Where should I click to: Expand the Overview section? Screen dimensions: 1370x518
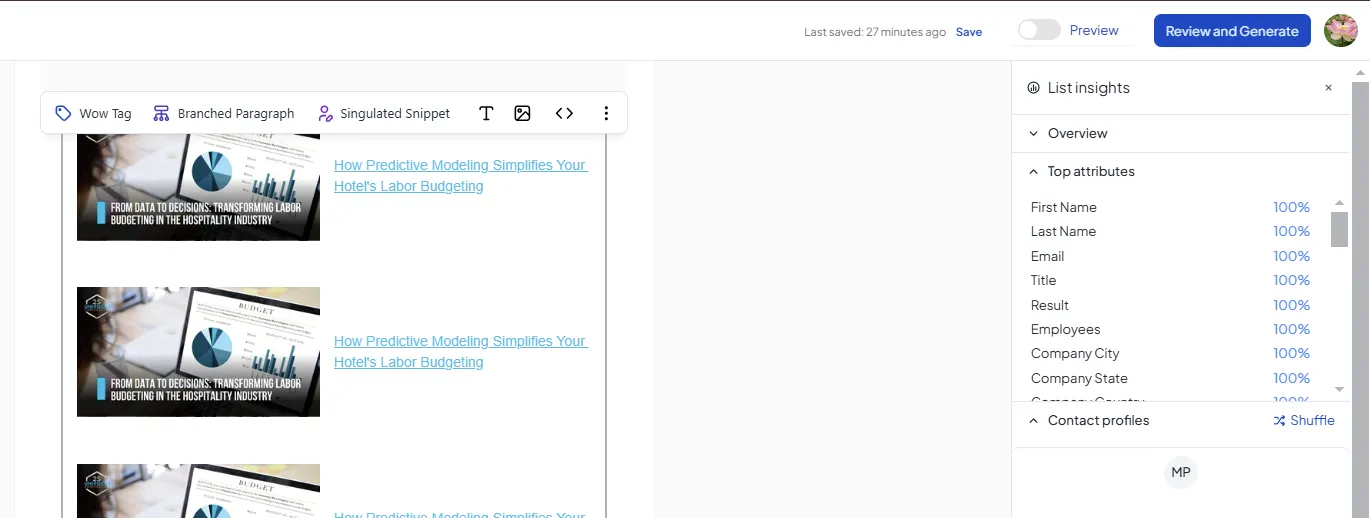[x=1180, y=133]
